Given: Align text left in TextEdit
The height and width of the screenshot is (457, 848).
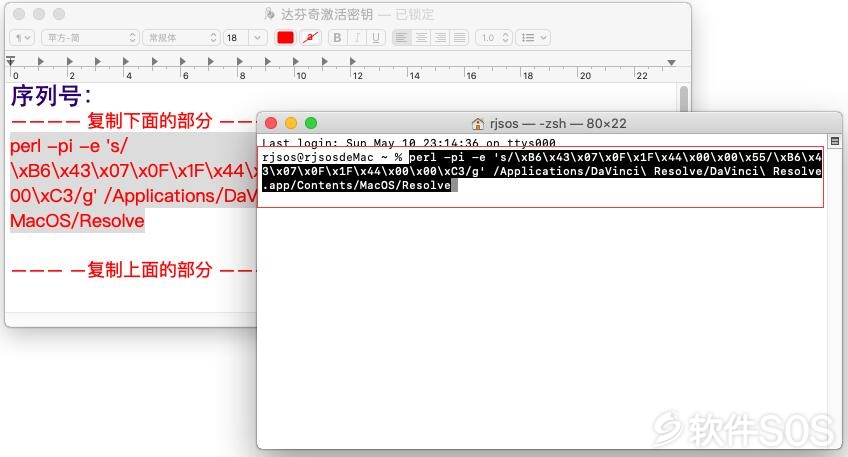Looking at the screenshot, I should 401,37.
